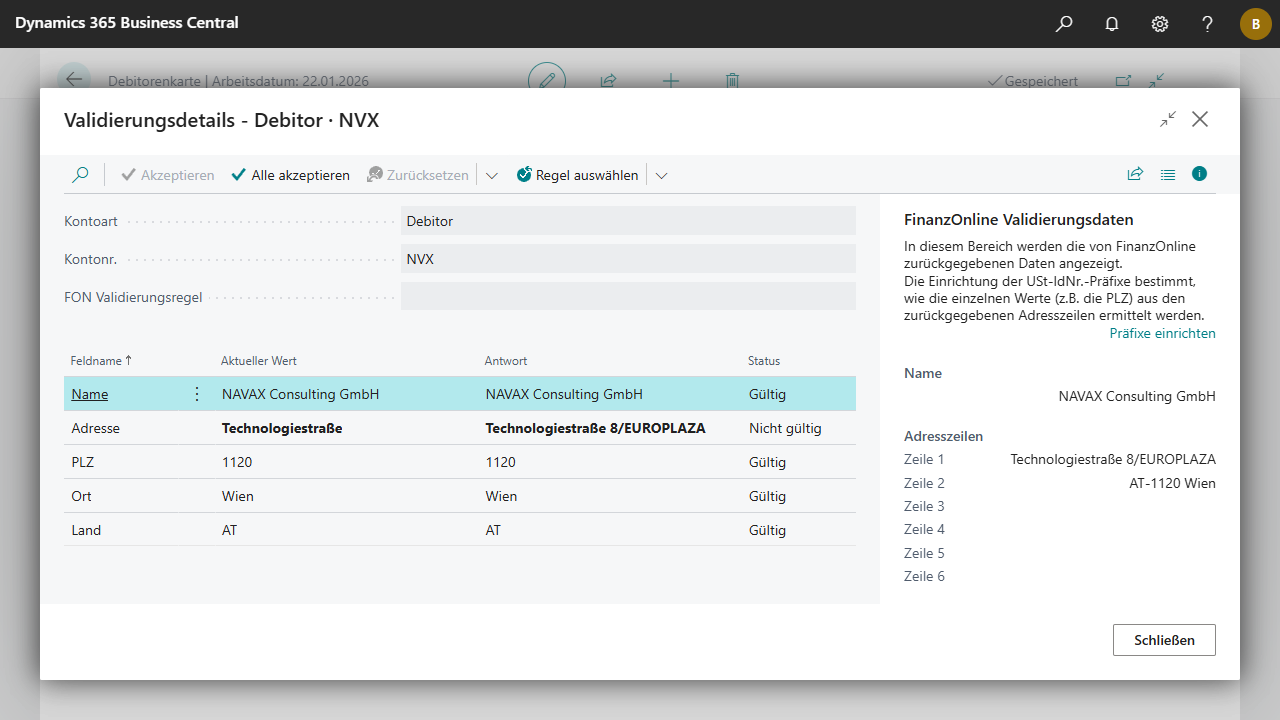This screenshot has width=1280, height=720.
Task: Select the Land row
Action: point(460,530)
